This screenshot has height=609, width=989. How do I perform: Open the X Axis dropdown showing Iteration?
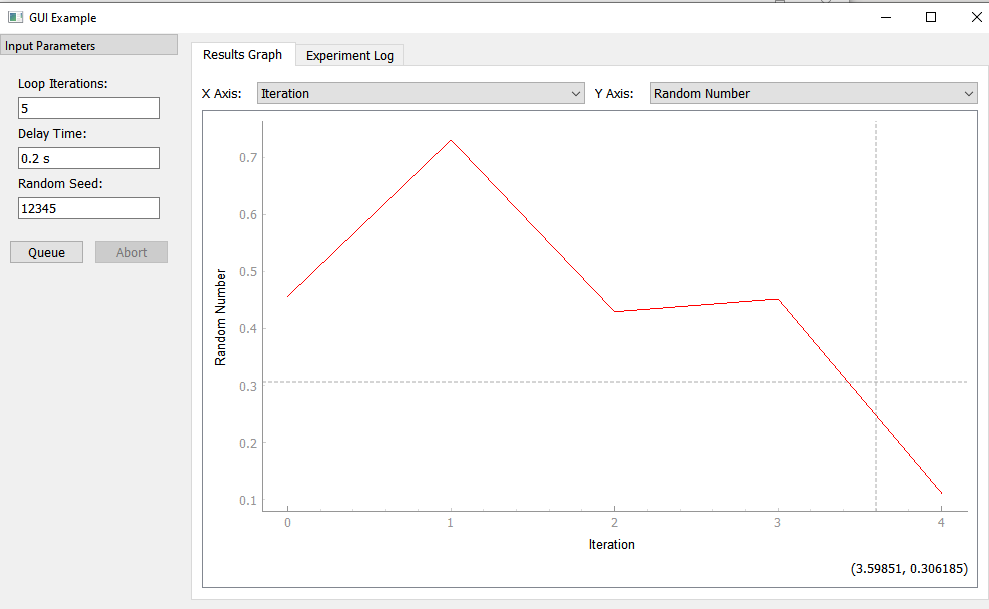420,92
